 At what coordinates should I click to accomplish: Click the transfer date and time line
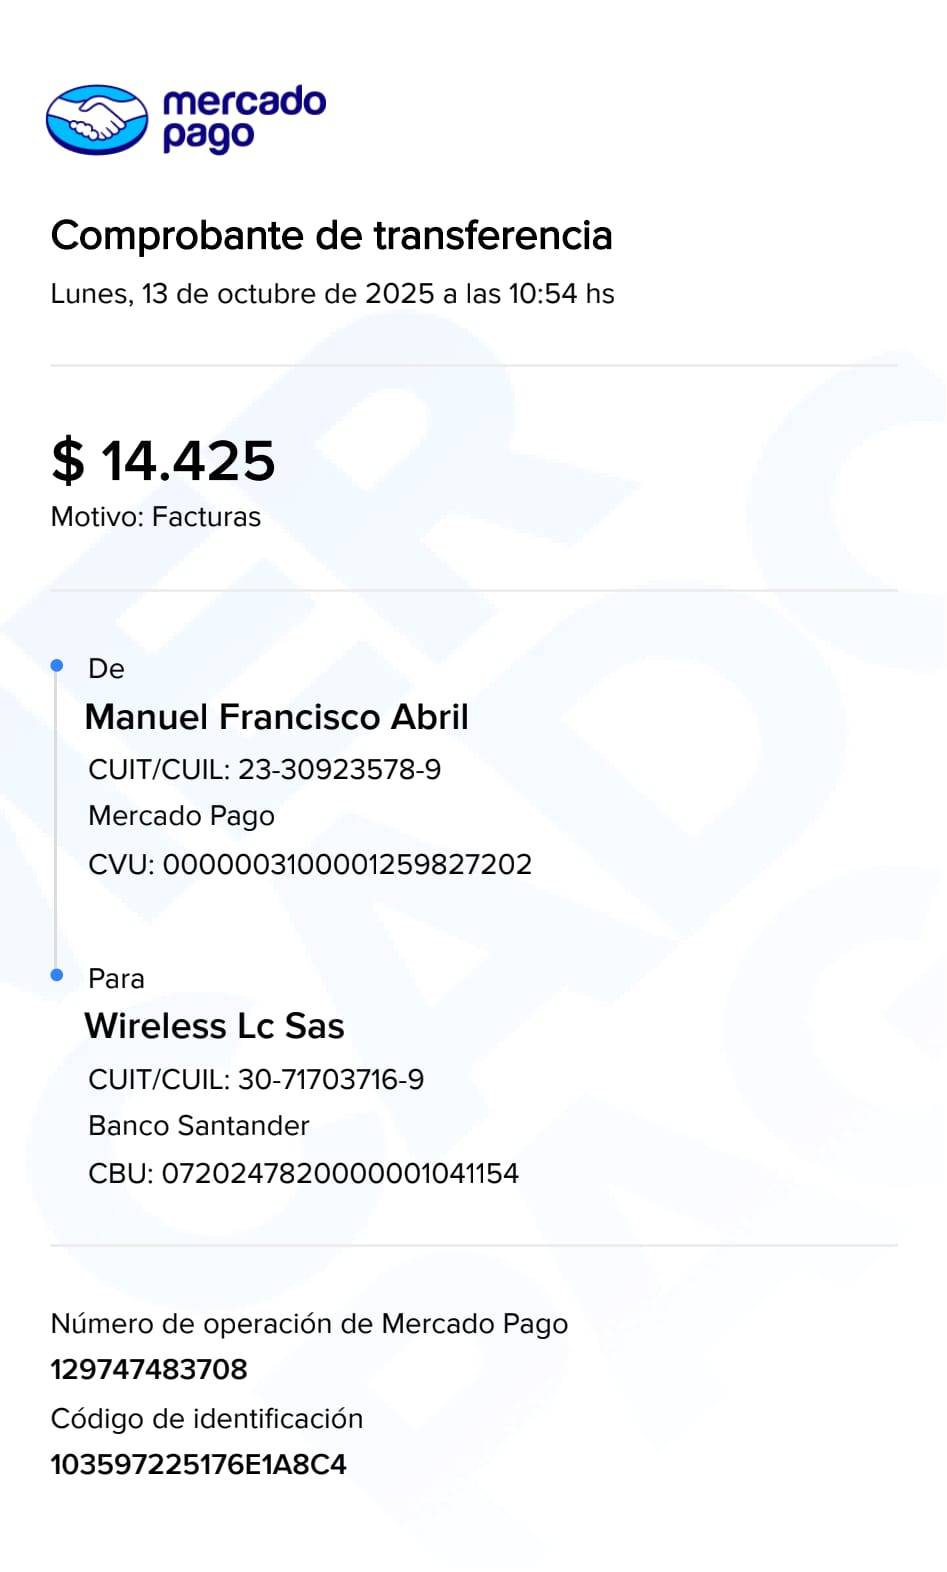click(x=332, y=294)
